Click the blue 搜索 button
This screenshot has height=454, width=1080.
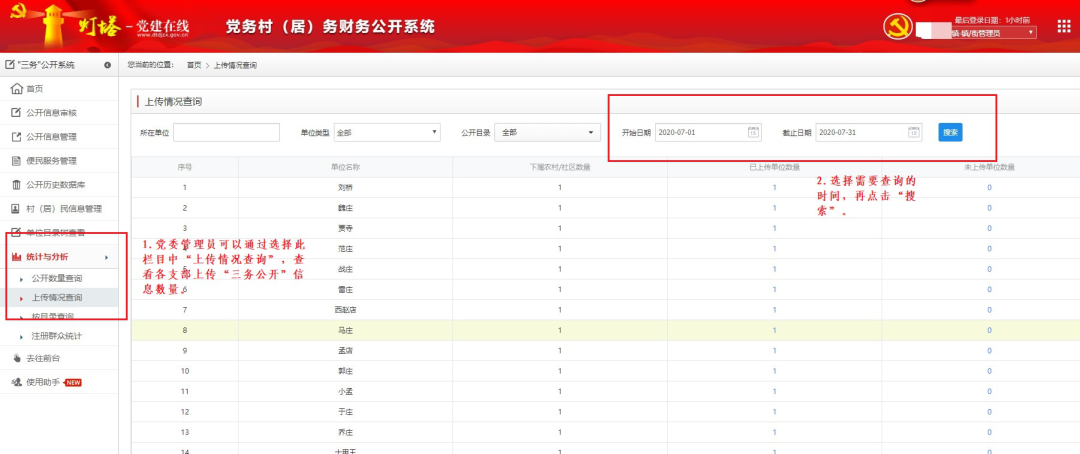[x=950, y=132]
